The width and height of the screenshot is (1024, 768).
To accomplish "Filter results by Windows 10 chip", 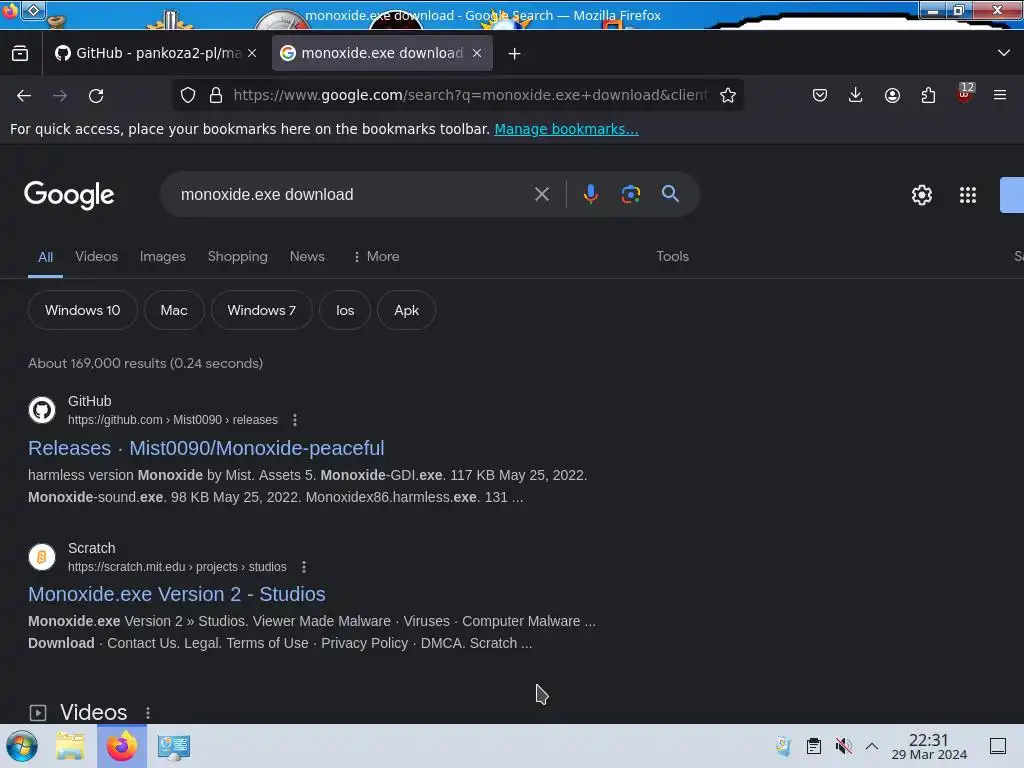I will [83, 310].
